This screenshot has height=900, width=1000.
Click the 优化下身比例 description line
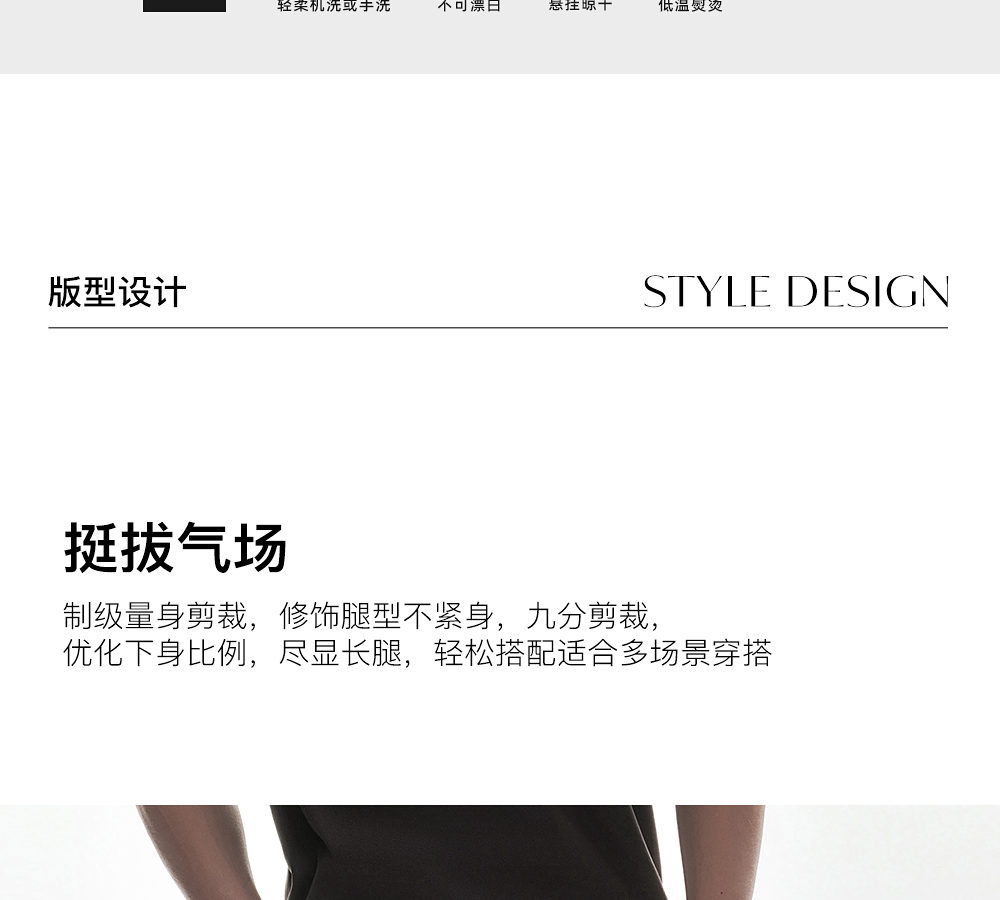click(418, 653)
